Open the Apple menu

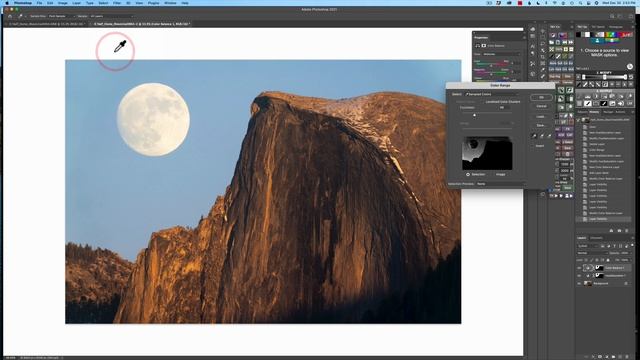click(x=7, y=3)
